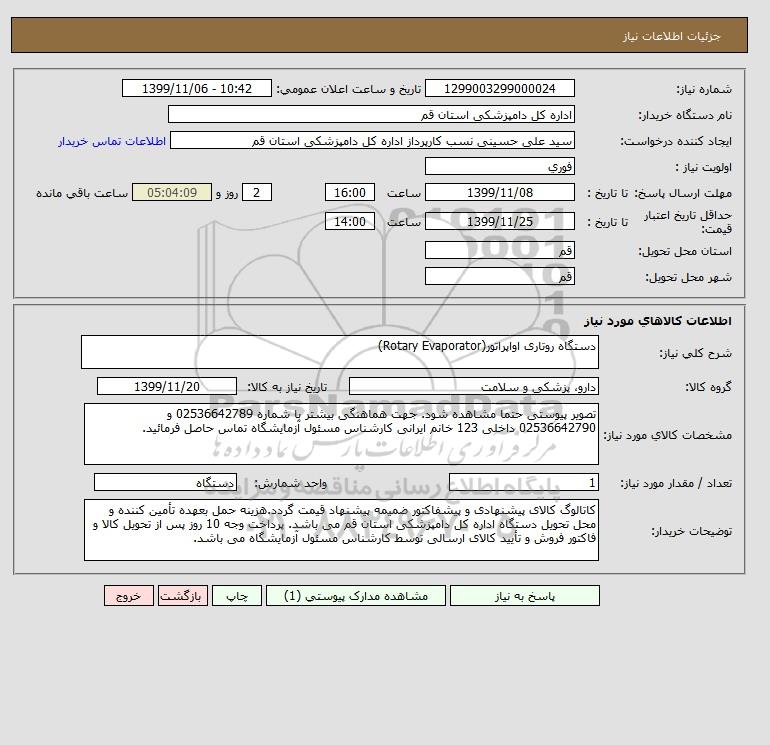The width and height of the screenshot is (770, 745).
Task: Open اطلاعات تماس خریدار link
Action: coord(112,141)
